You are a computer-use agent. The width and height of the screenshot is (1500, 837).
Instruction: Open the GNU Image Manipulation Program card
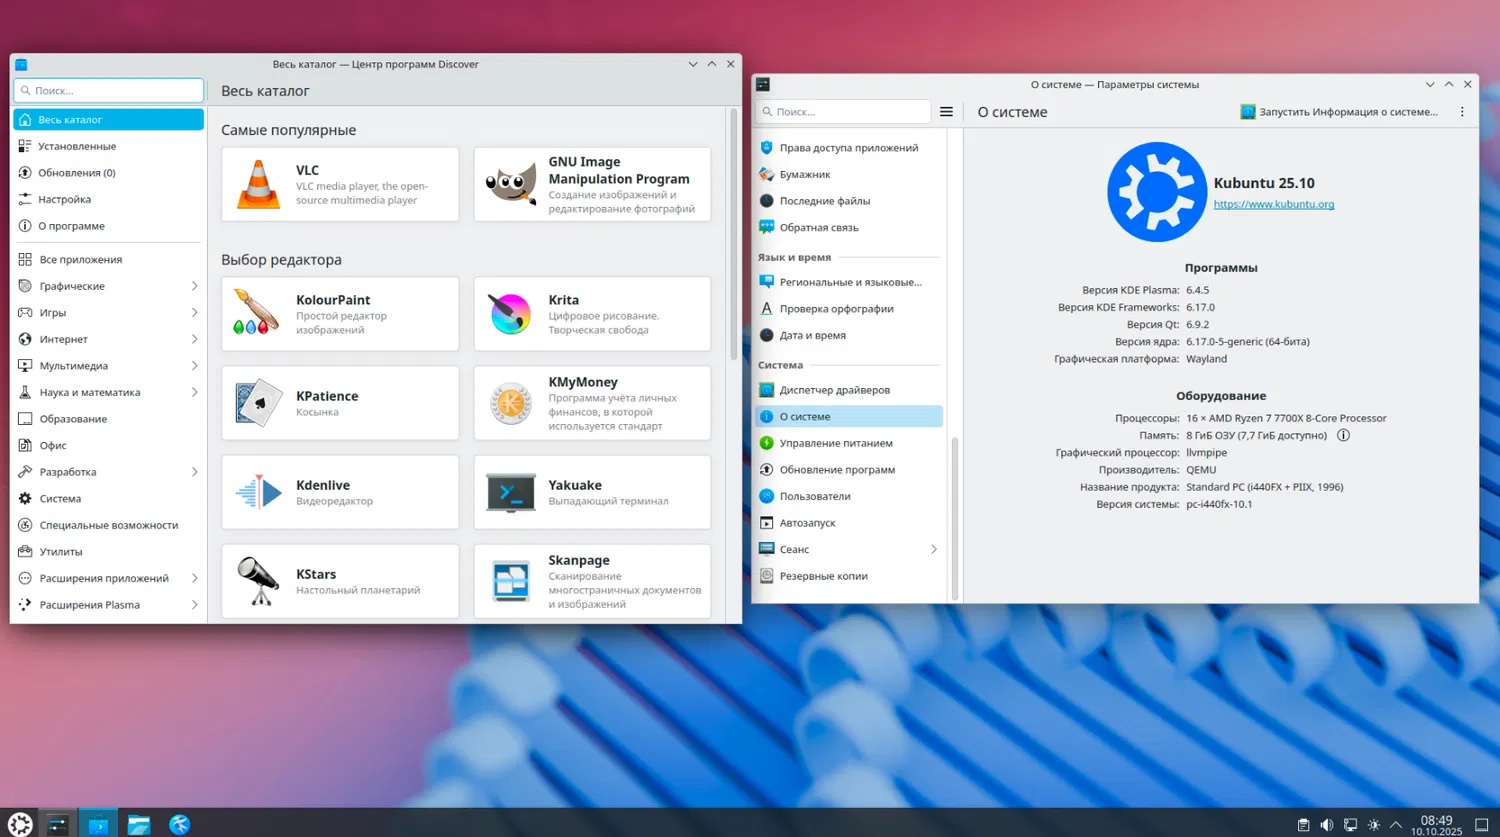[592, 185]
